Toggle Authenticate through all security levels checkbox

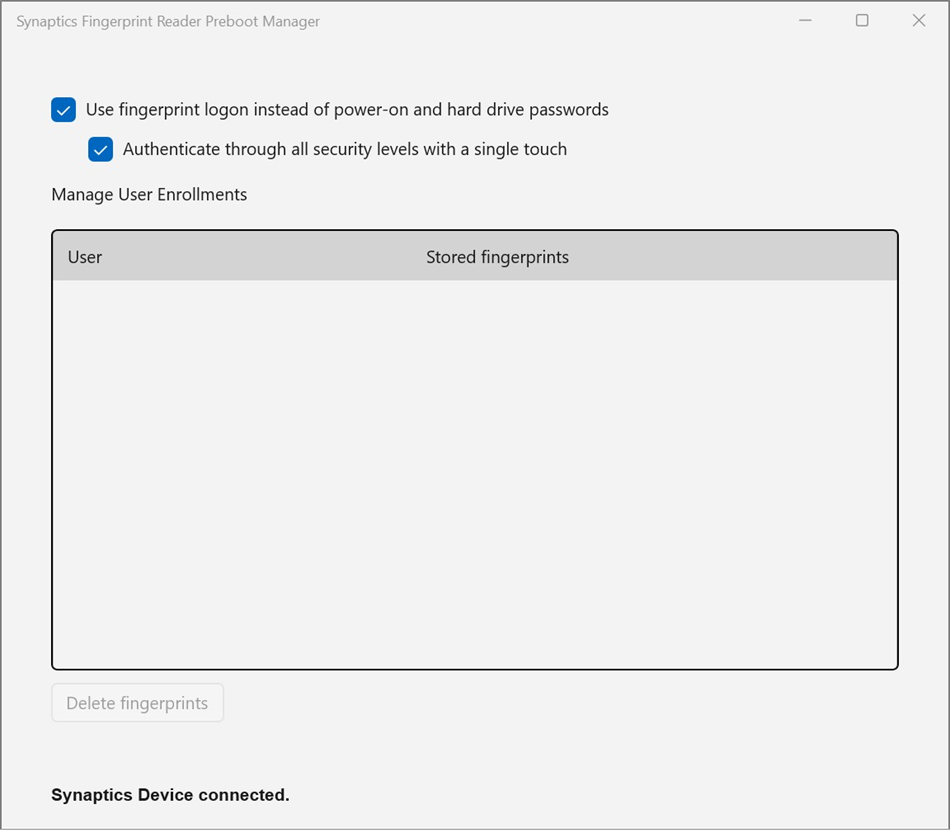point(101,149)
